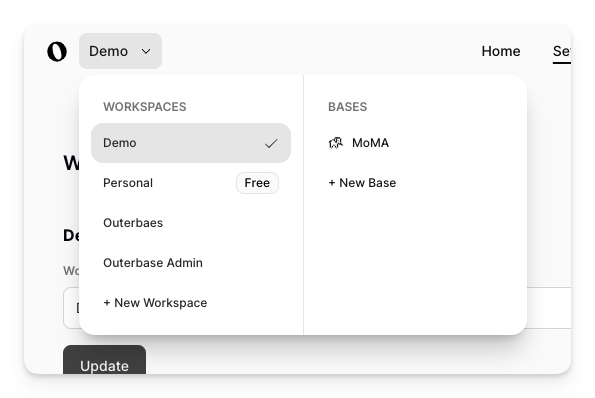Viewport: 595px width, 398px height.
Task: Select the Demo workspace entry
Action: (x=191, y=143)
